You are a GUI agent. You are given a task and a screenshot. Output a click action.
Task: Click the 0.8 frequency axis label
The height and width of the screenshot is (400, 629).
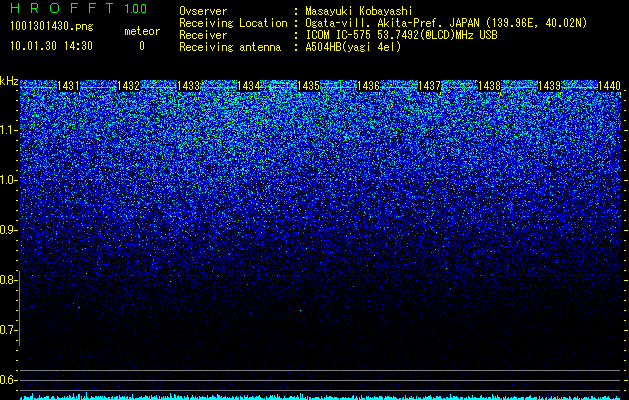tap(8, 280)
